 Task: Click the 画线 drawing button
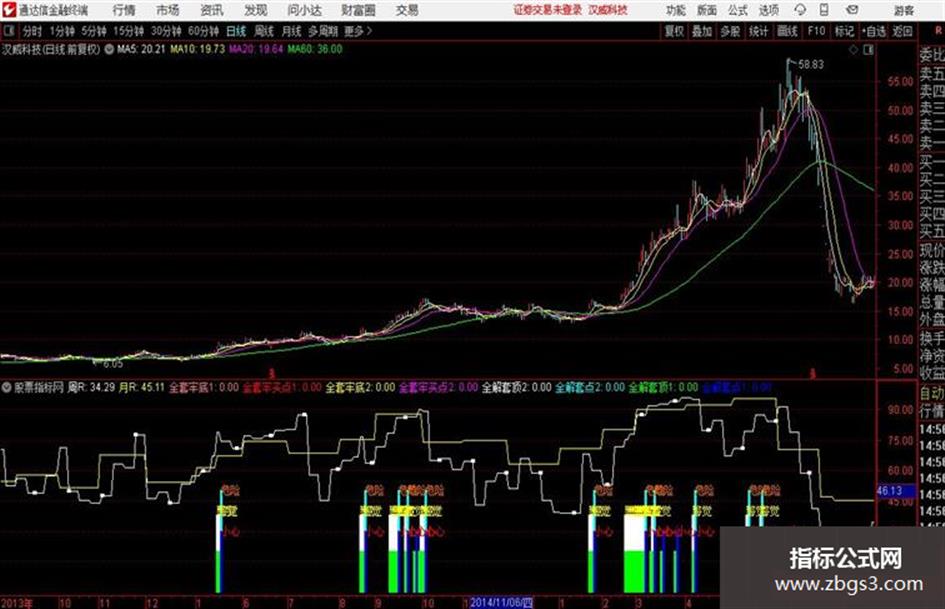point(787,31)
